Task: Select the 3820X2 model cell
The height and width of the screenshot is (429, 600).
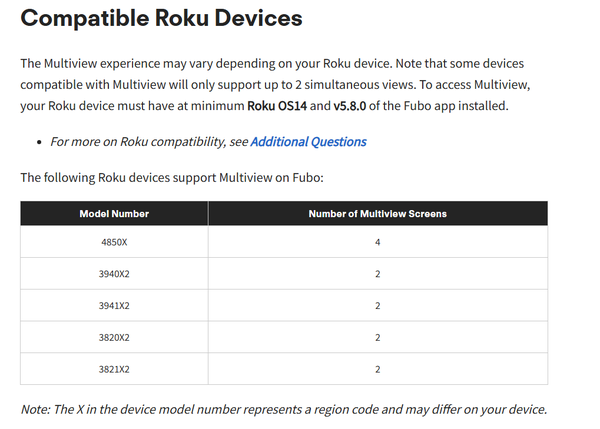Action: [114, 337]
